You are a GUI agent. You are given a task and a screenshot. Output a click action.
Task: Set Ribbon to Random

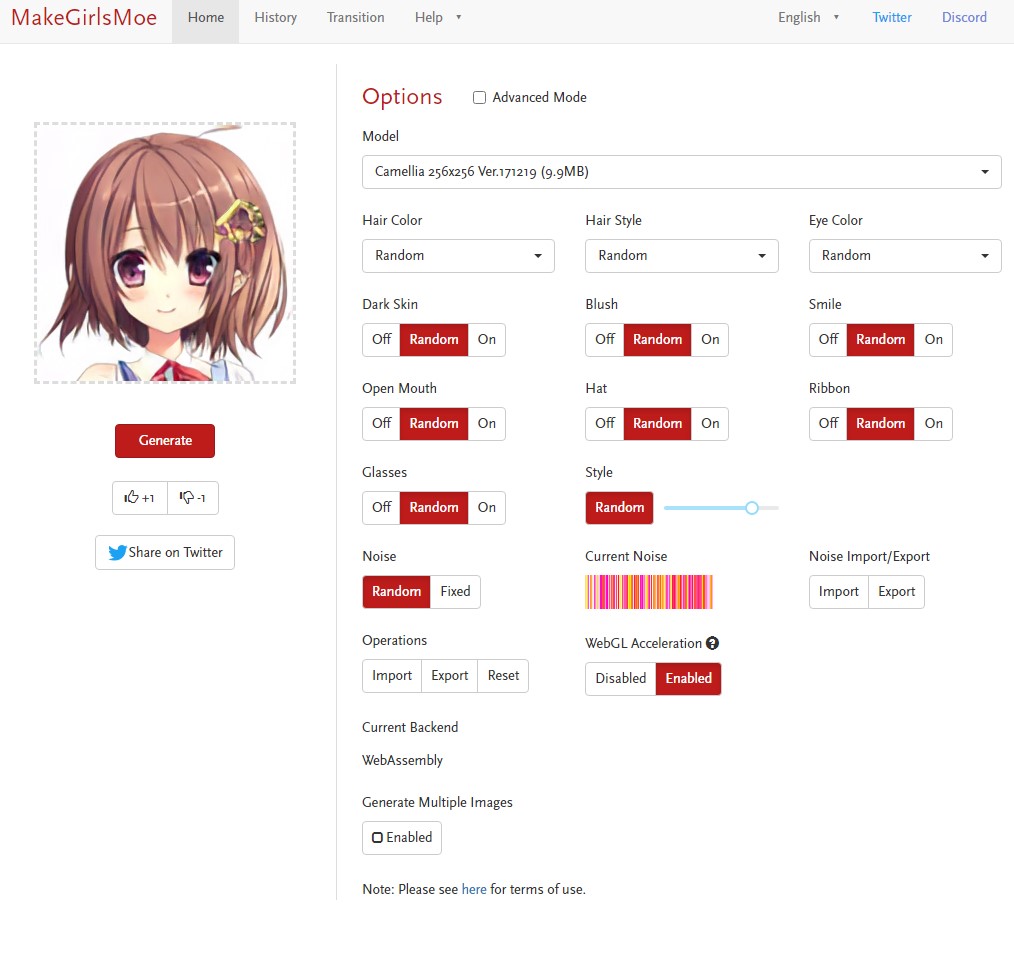click(x=881, y=424)
